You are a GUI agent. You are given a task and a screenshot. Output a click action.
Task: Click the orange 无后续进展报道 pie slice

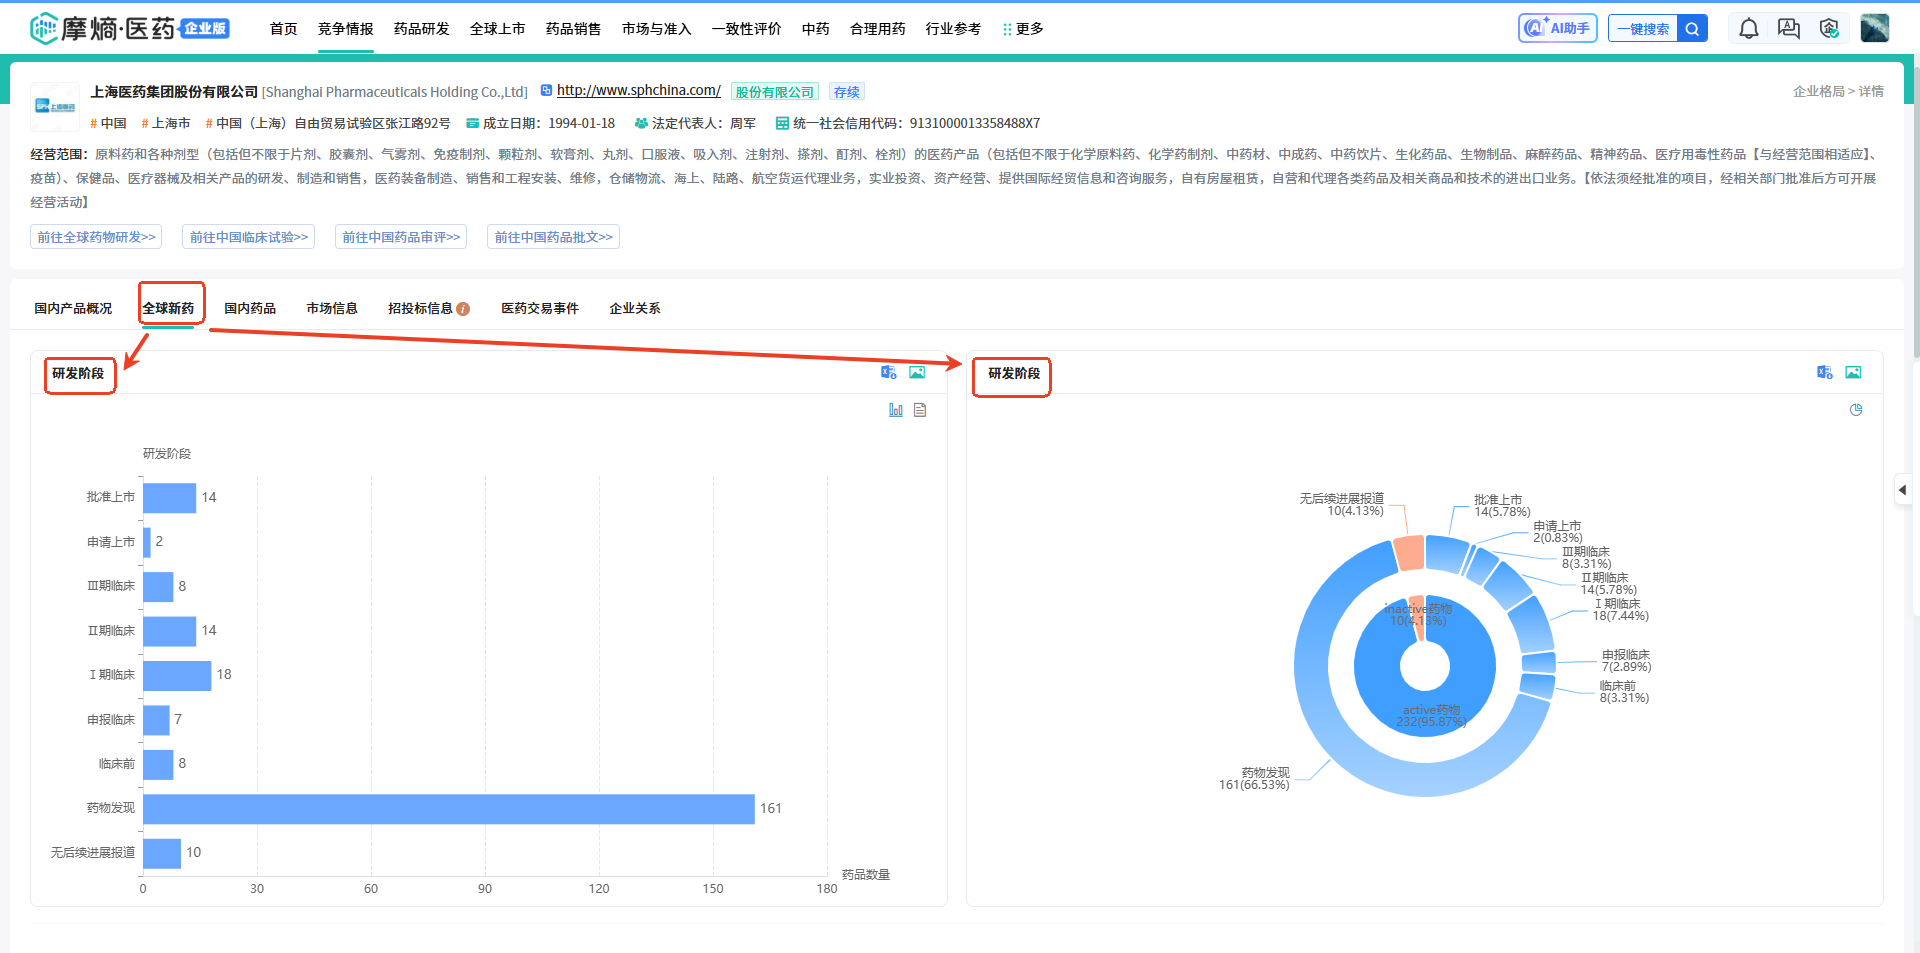[1409, 553]
